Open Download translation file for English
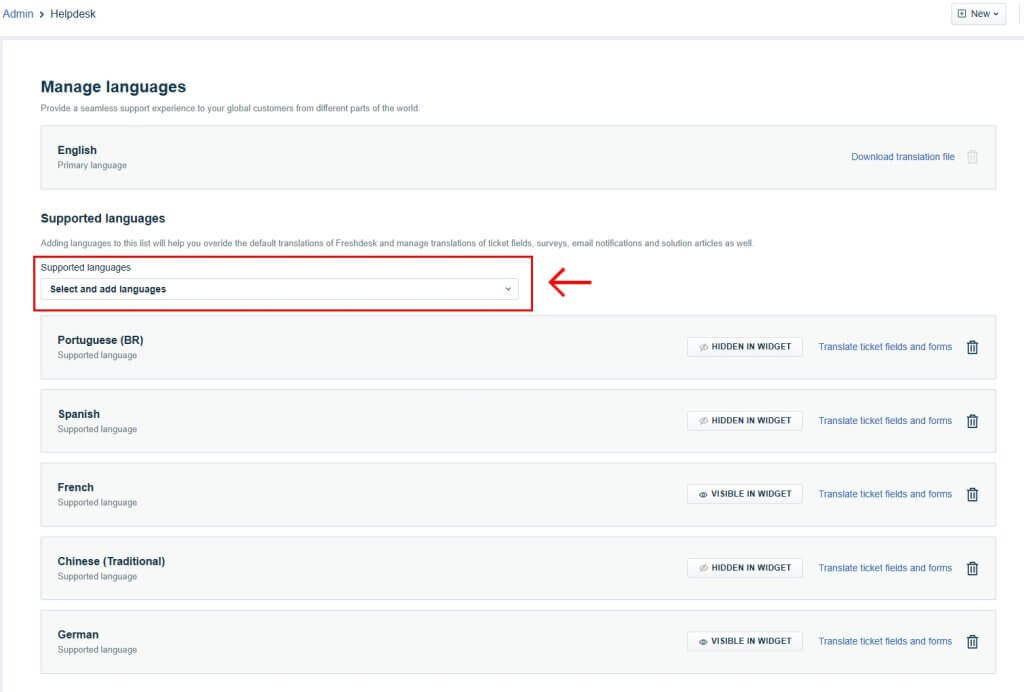This screenshot has height=692, width=1024. click(902, 156)
